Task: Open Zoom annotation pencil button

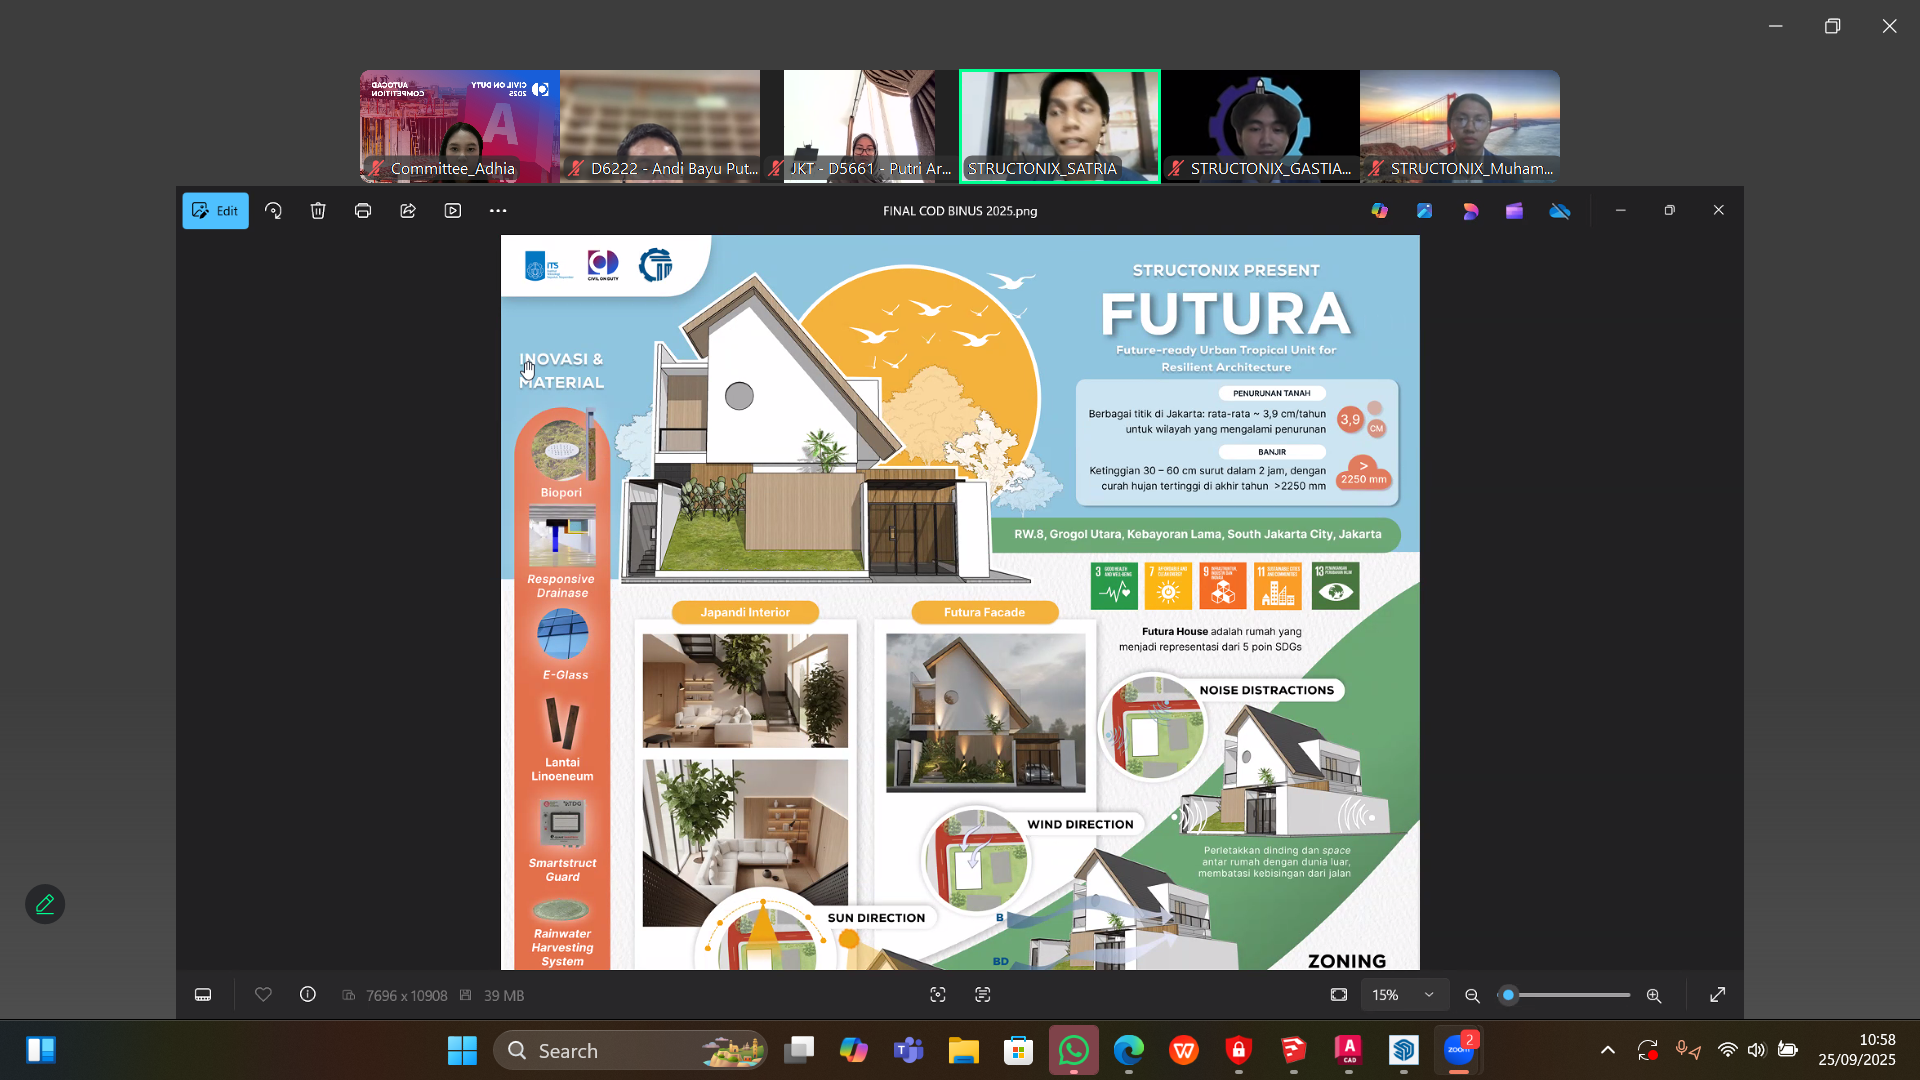Action: click(45, 904)
